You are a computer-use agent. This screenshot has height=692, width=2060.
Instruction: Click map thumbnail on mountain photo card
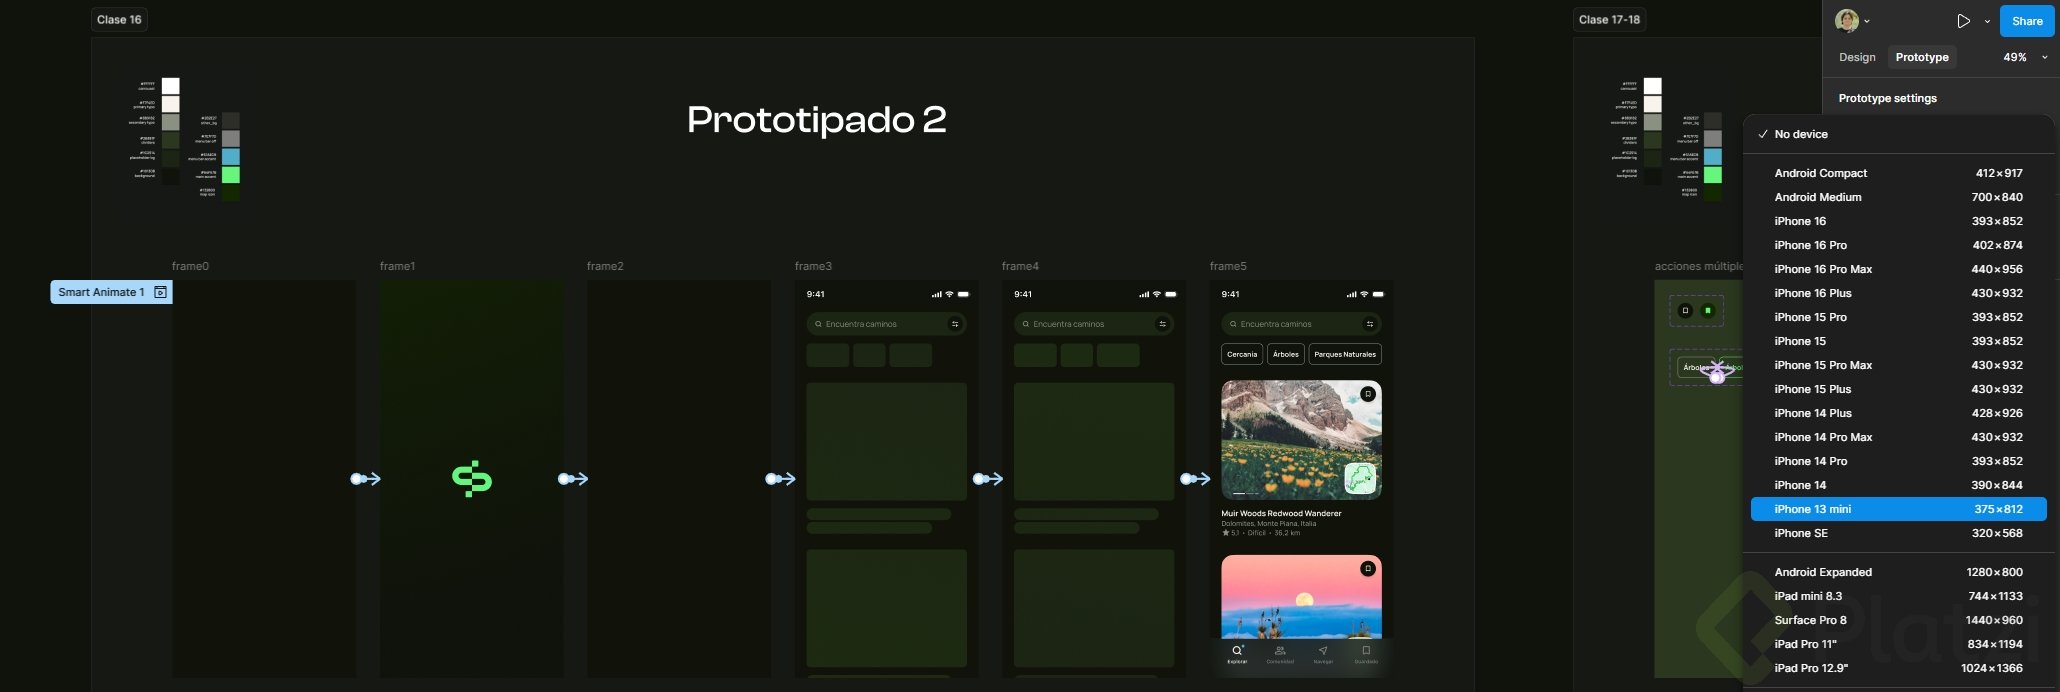1360,478
